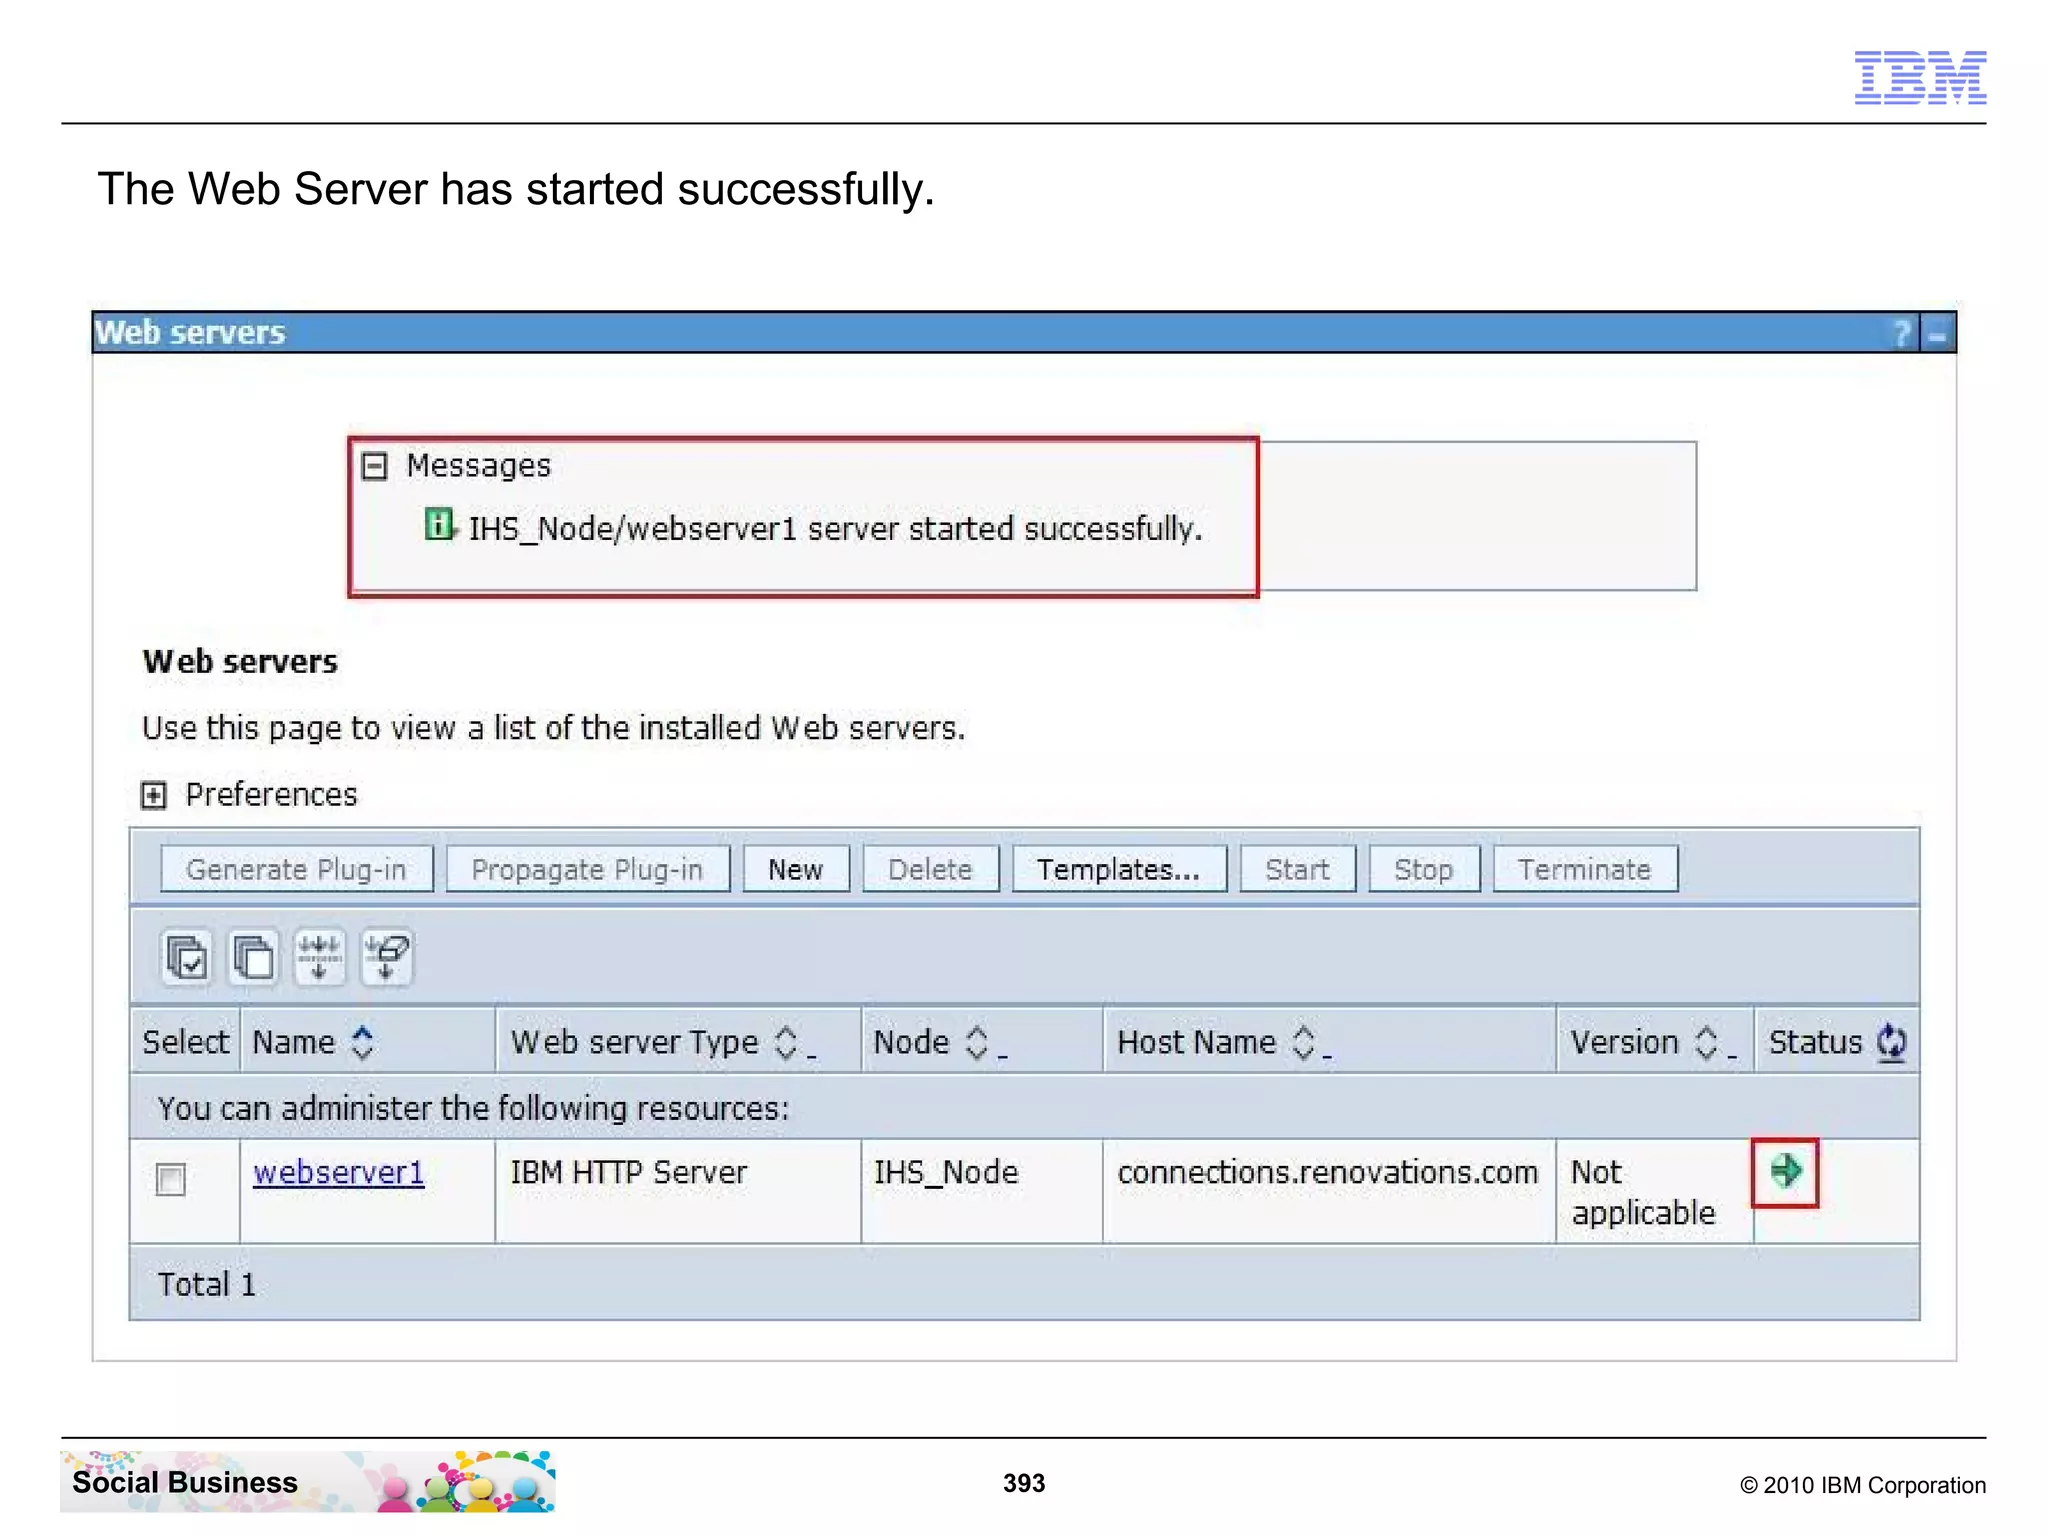
Task: Click the New button
Action: (x=796, y=869)
